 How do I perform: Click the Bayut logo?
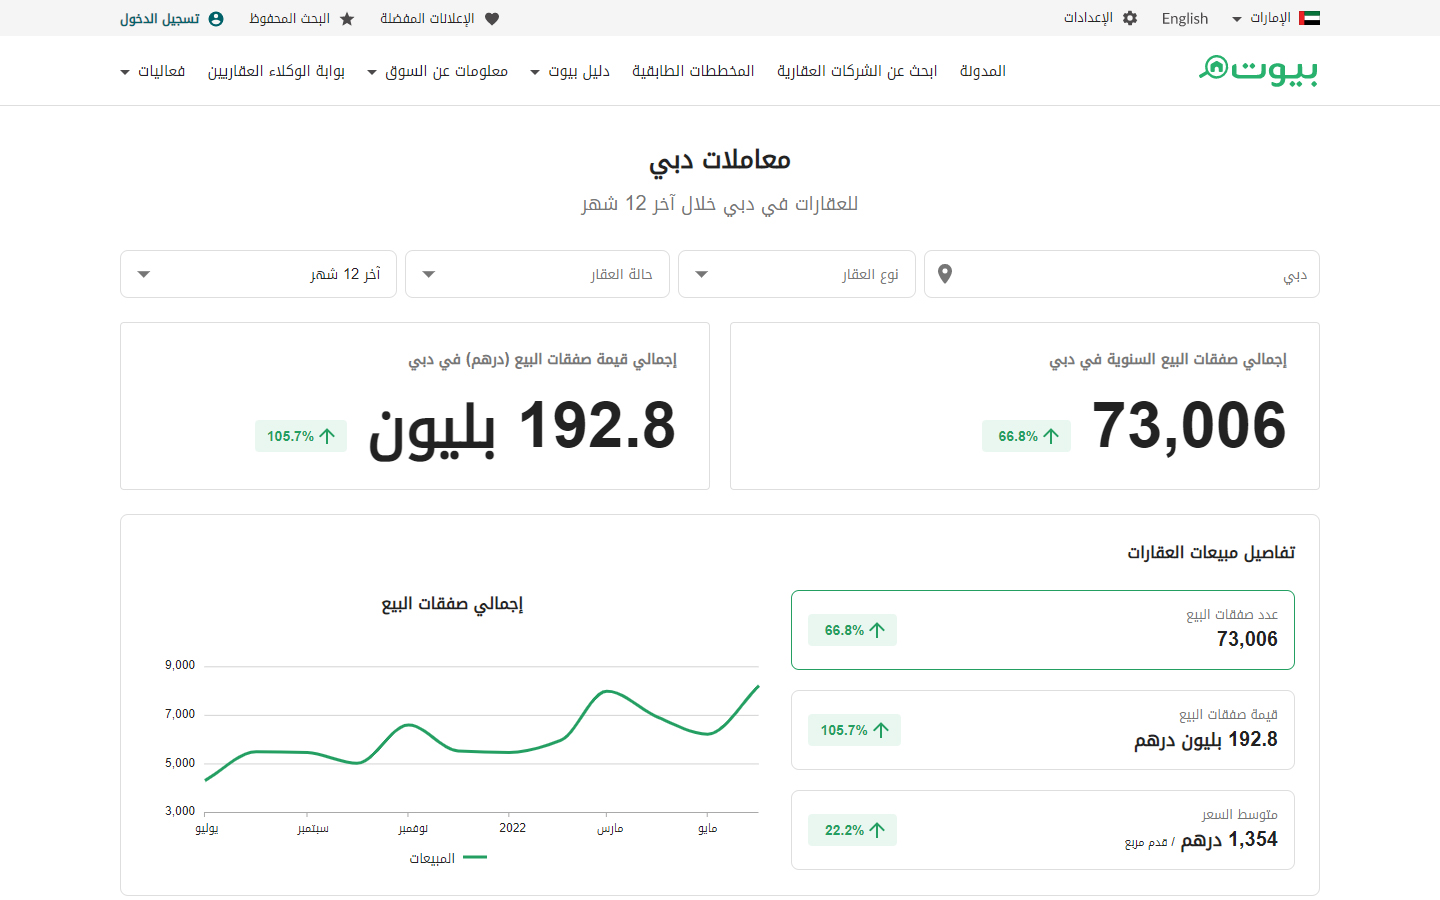pos(1259,70)
